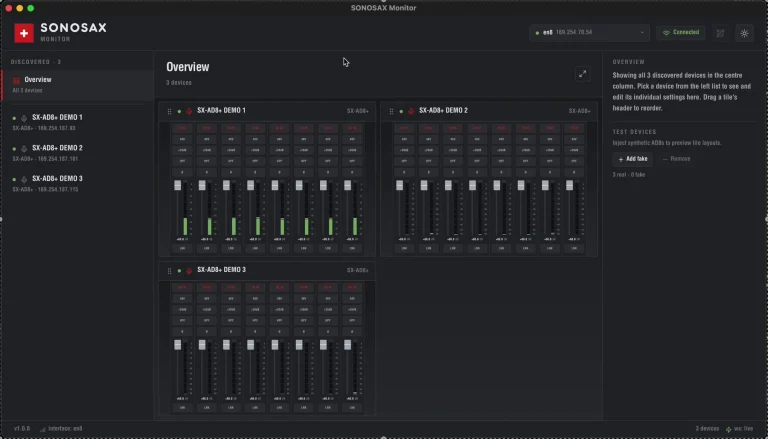Click the device icon beside SX-AD8+ DEMO 3 in sidebar

point(24,179)
